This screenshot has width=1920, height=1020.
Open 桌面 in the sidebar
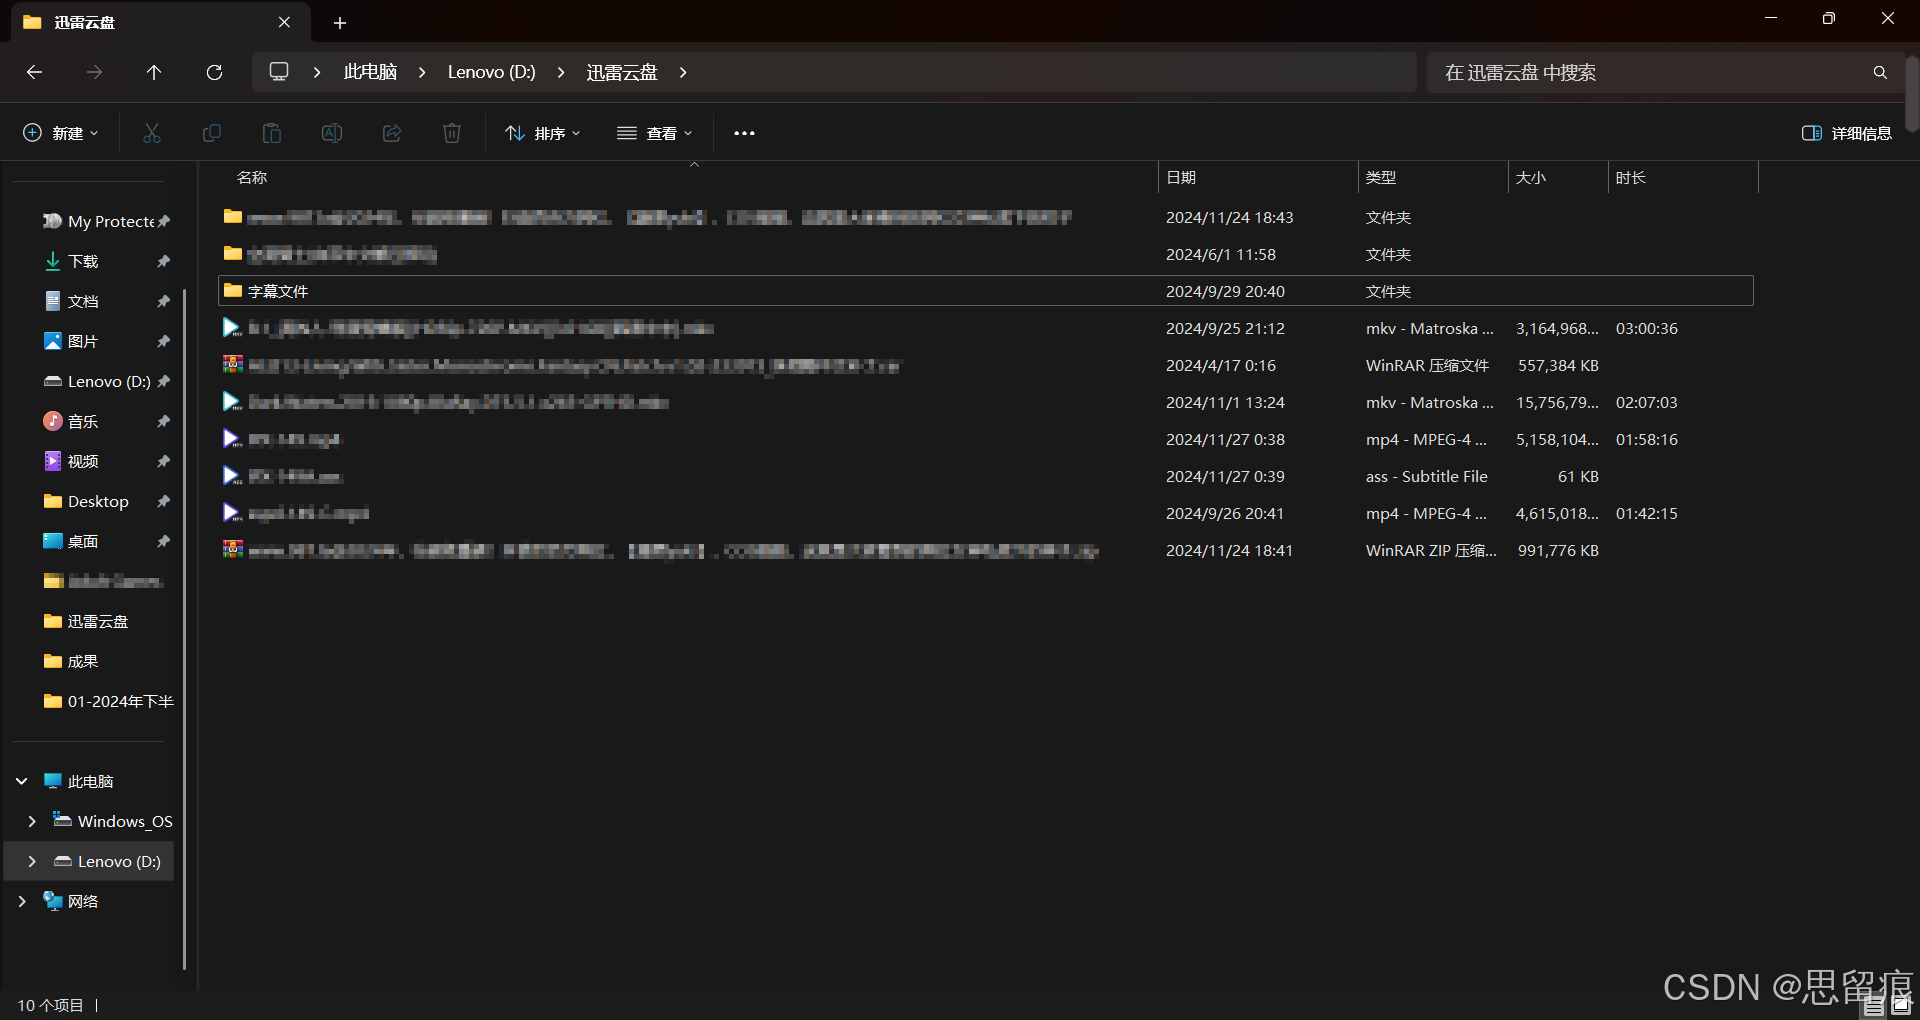point(83,541)
